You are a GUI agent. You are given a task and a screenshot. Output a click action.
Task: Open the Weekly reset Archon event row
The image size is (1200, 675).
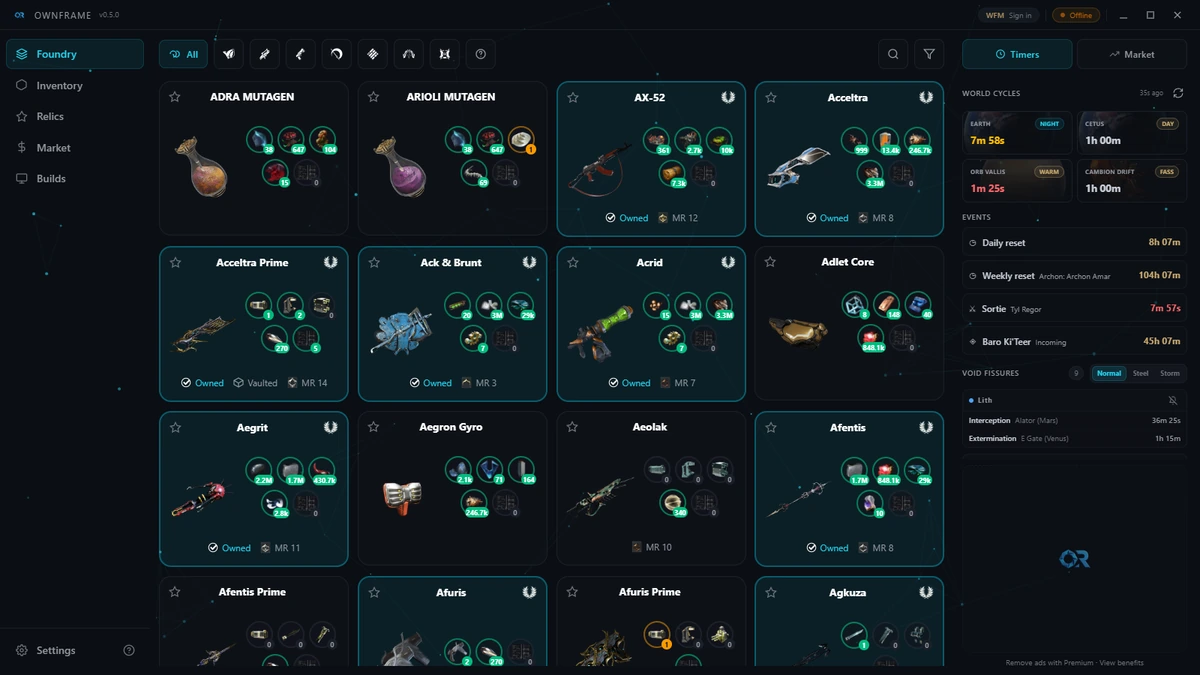[1075, 275]
